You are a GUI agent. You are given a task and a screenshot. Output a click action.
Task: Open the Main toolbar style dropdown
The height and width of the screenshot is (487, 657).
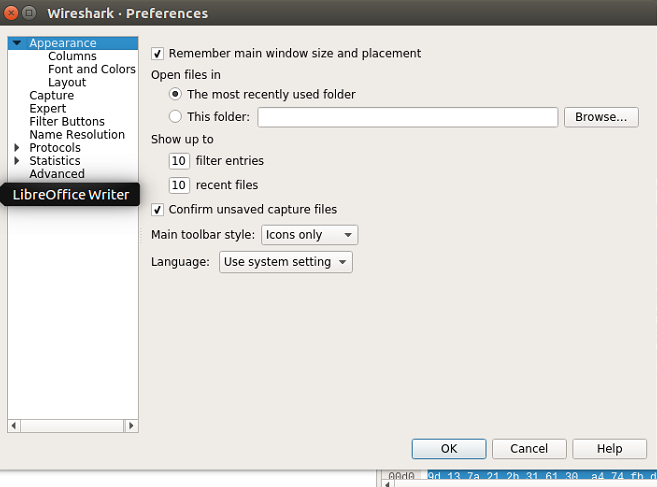pyautogui.click(x=309, y=235)
